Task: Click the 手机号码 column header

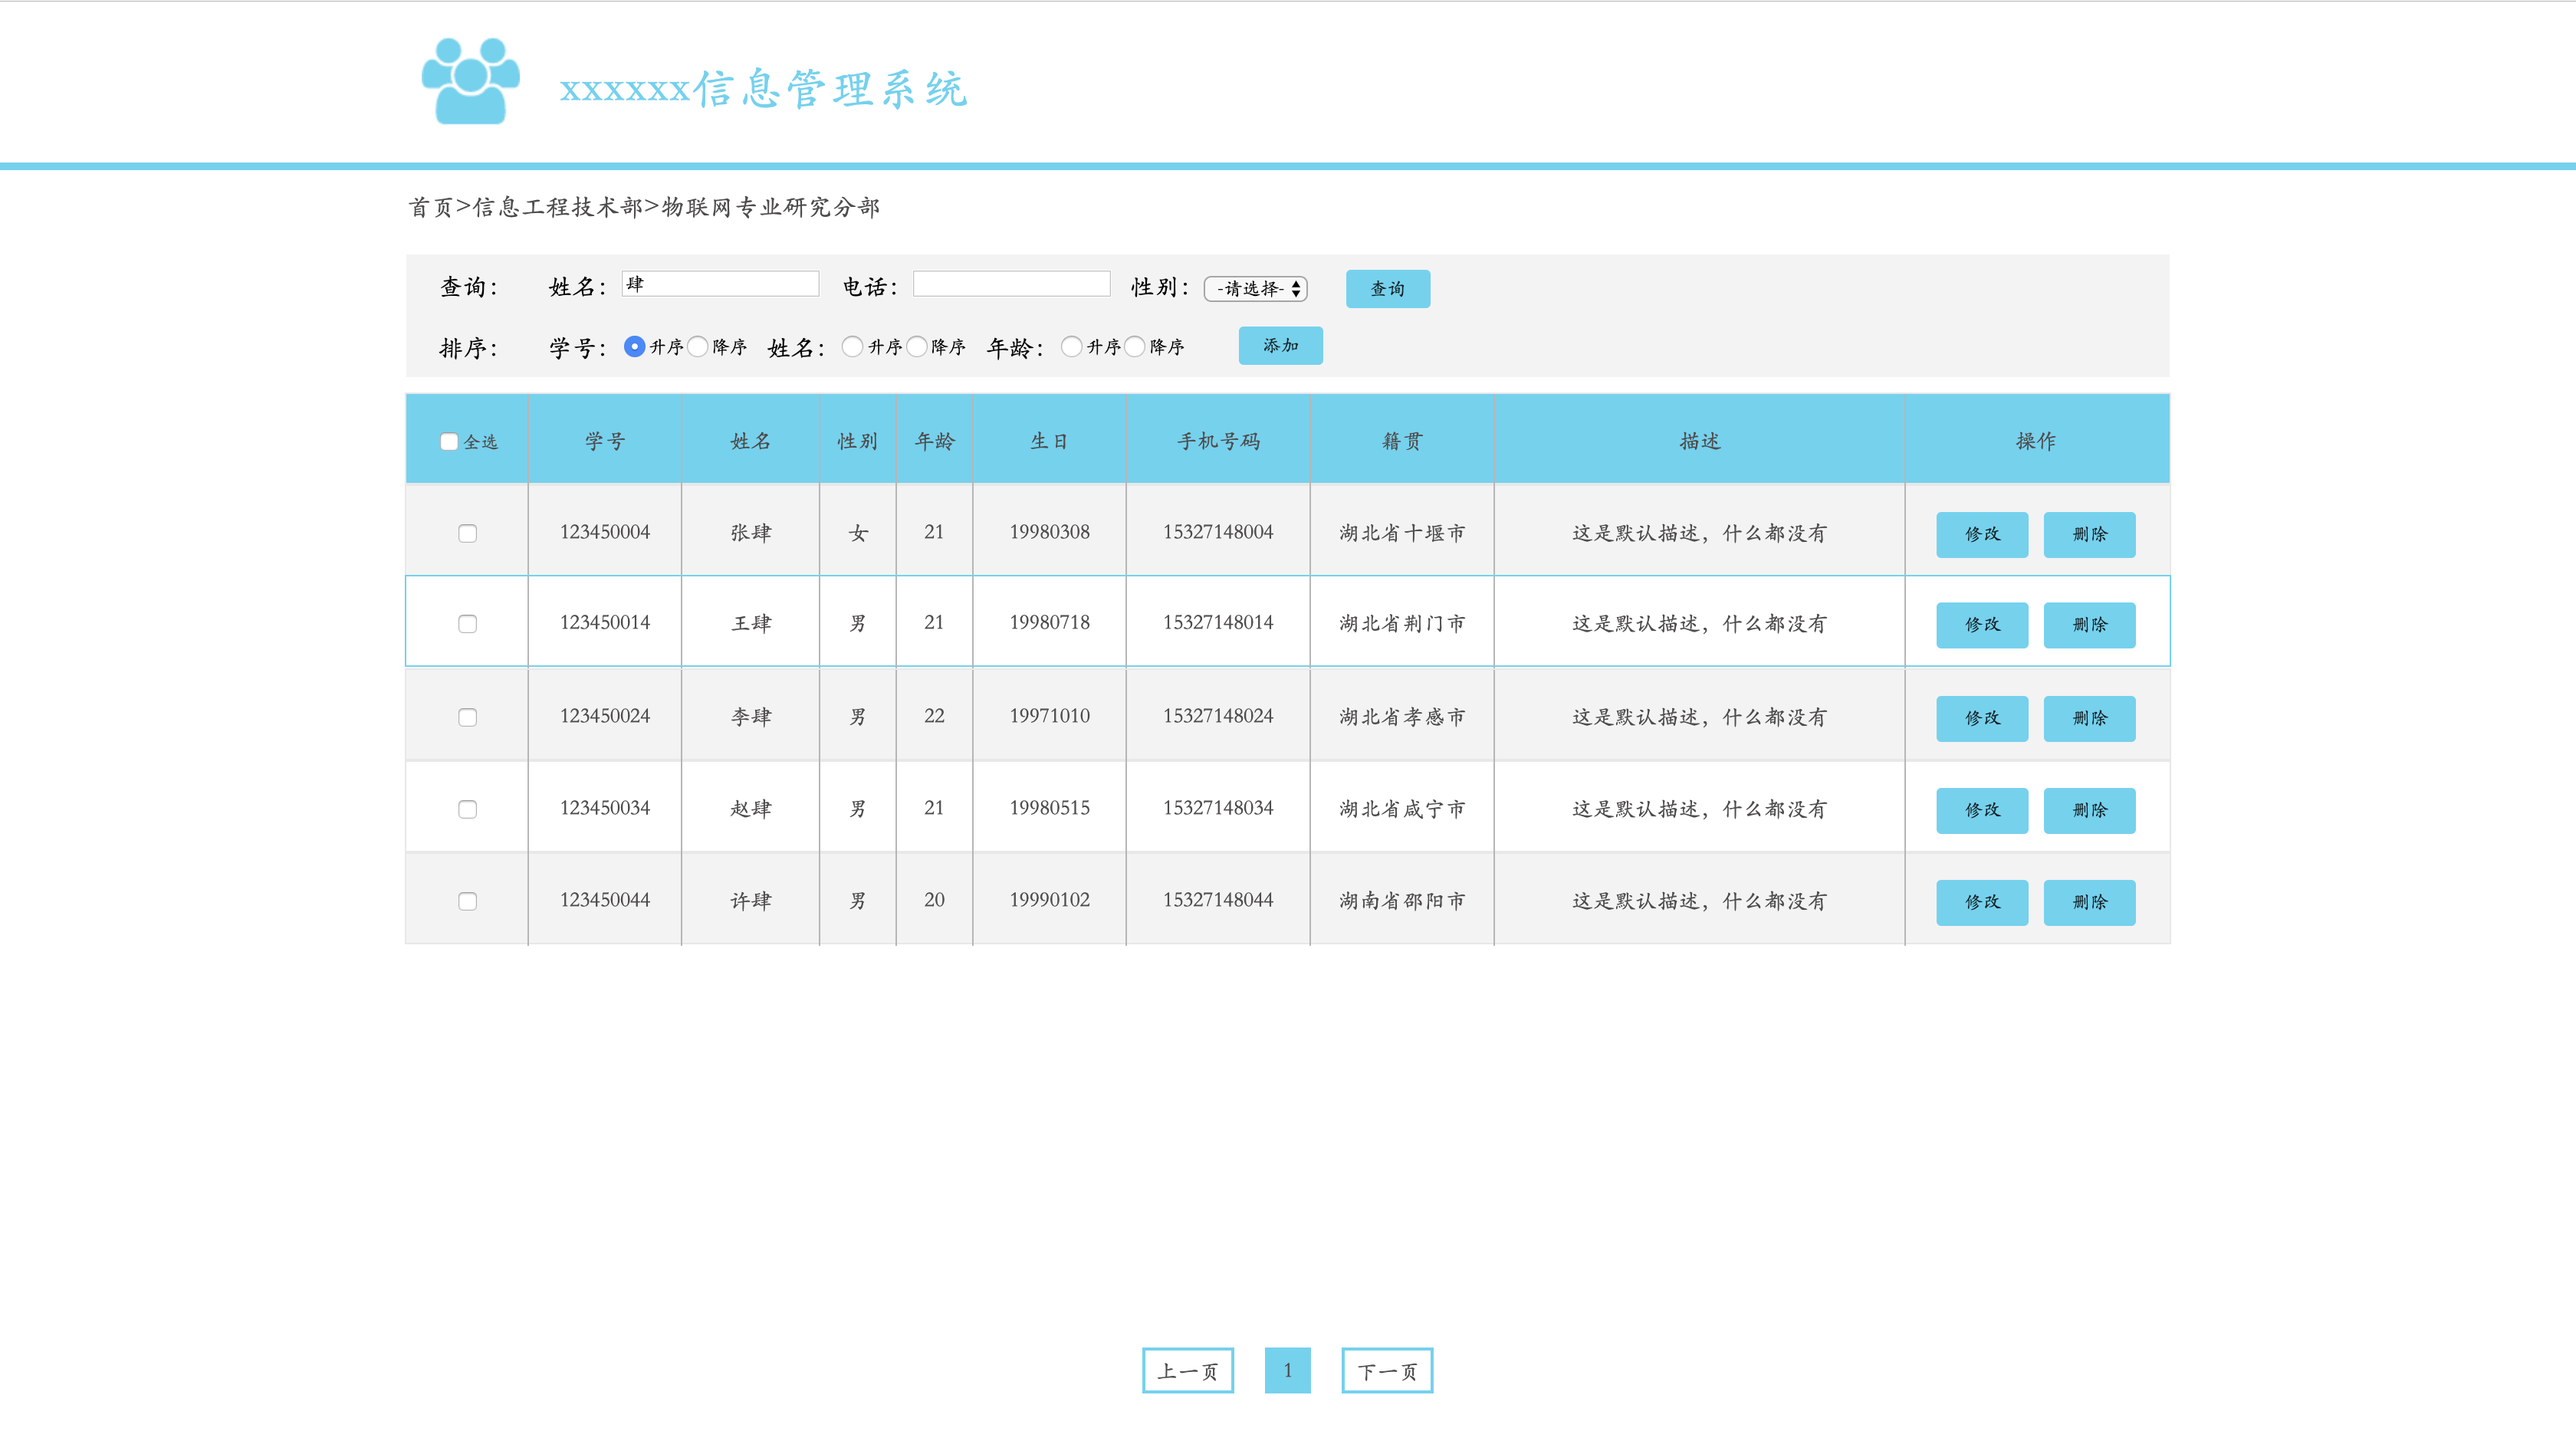Action: pyautogui.click(x=1218, y=441)
